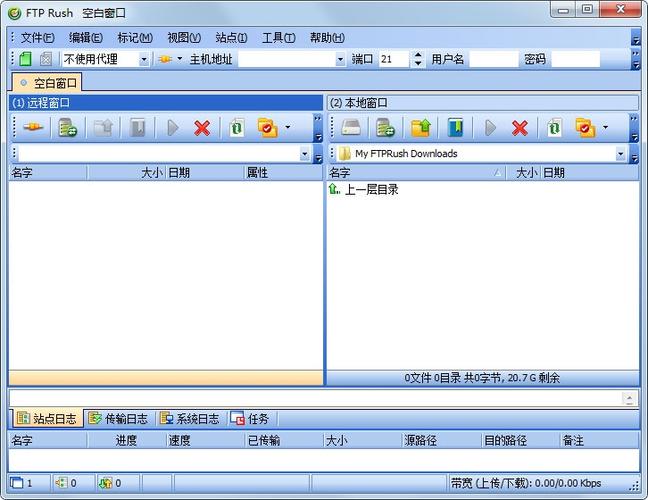Expand local pane folder-check dropdown arrow
Screen dimensions: 648x500
[605, 127]
